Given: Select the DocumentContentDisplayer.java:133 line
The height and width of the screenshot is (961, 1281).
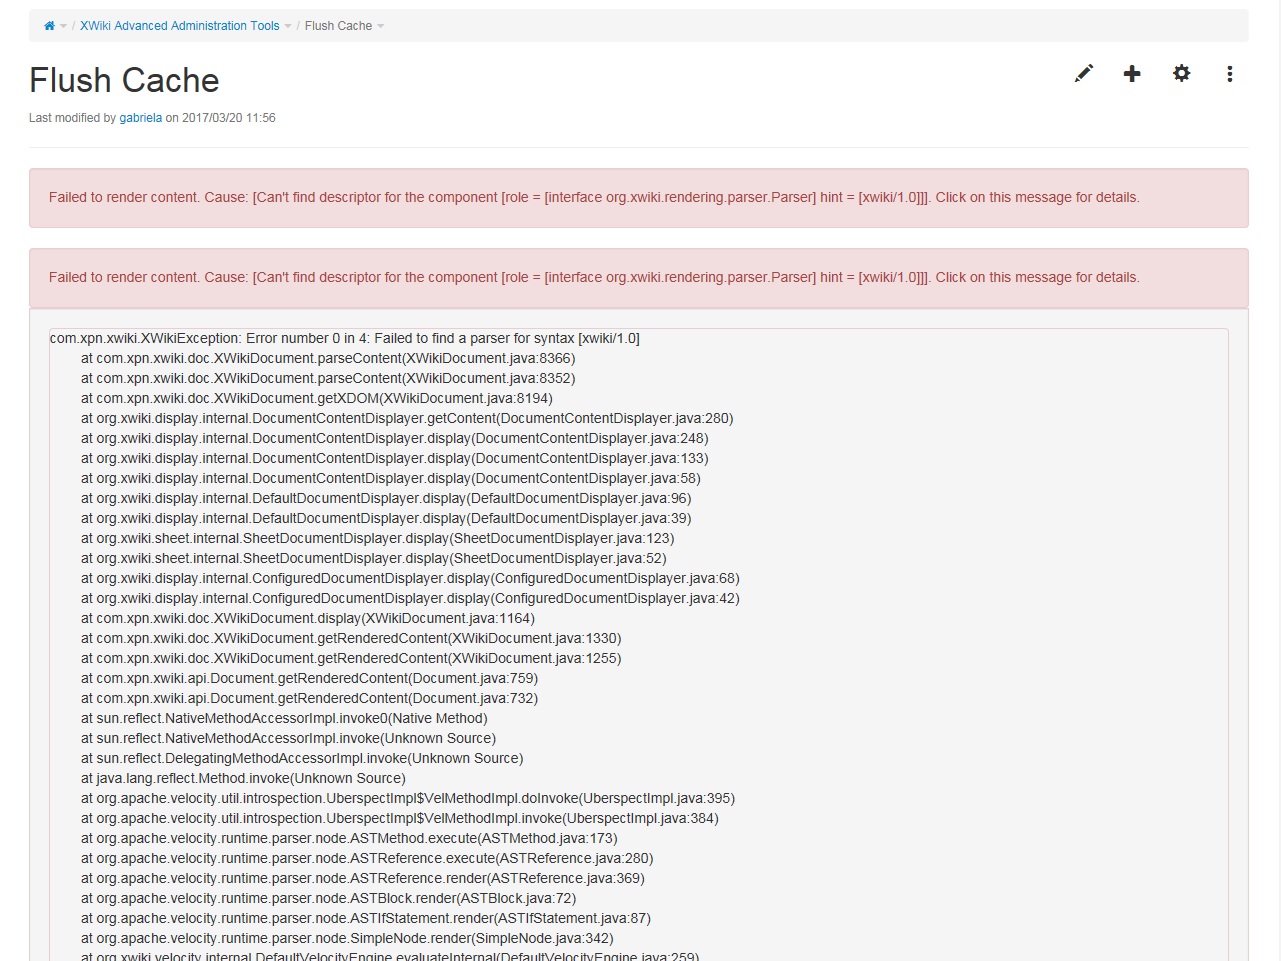Looking at the screenshot, I should (x=395, y=458).
